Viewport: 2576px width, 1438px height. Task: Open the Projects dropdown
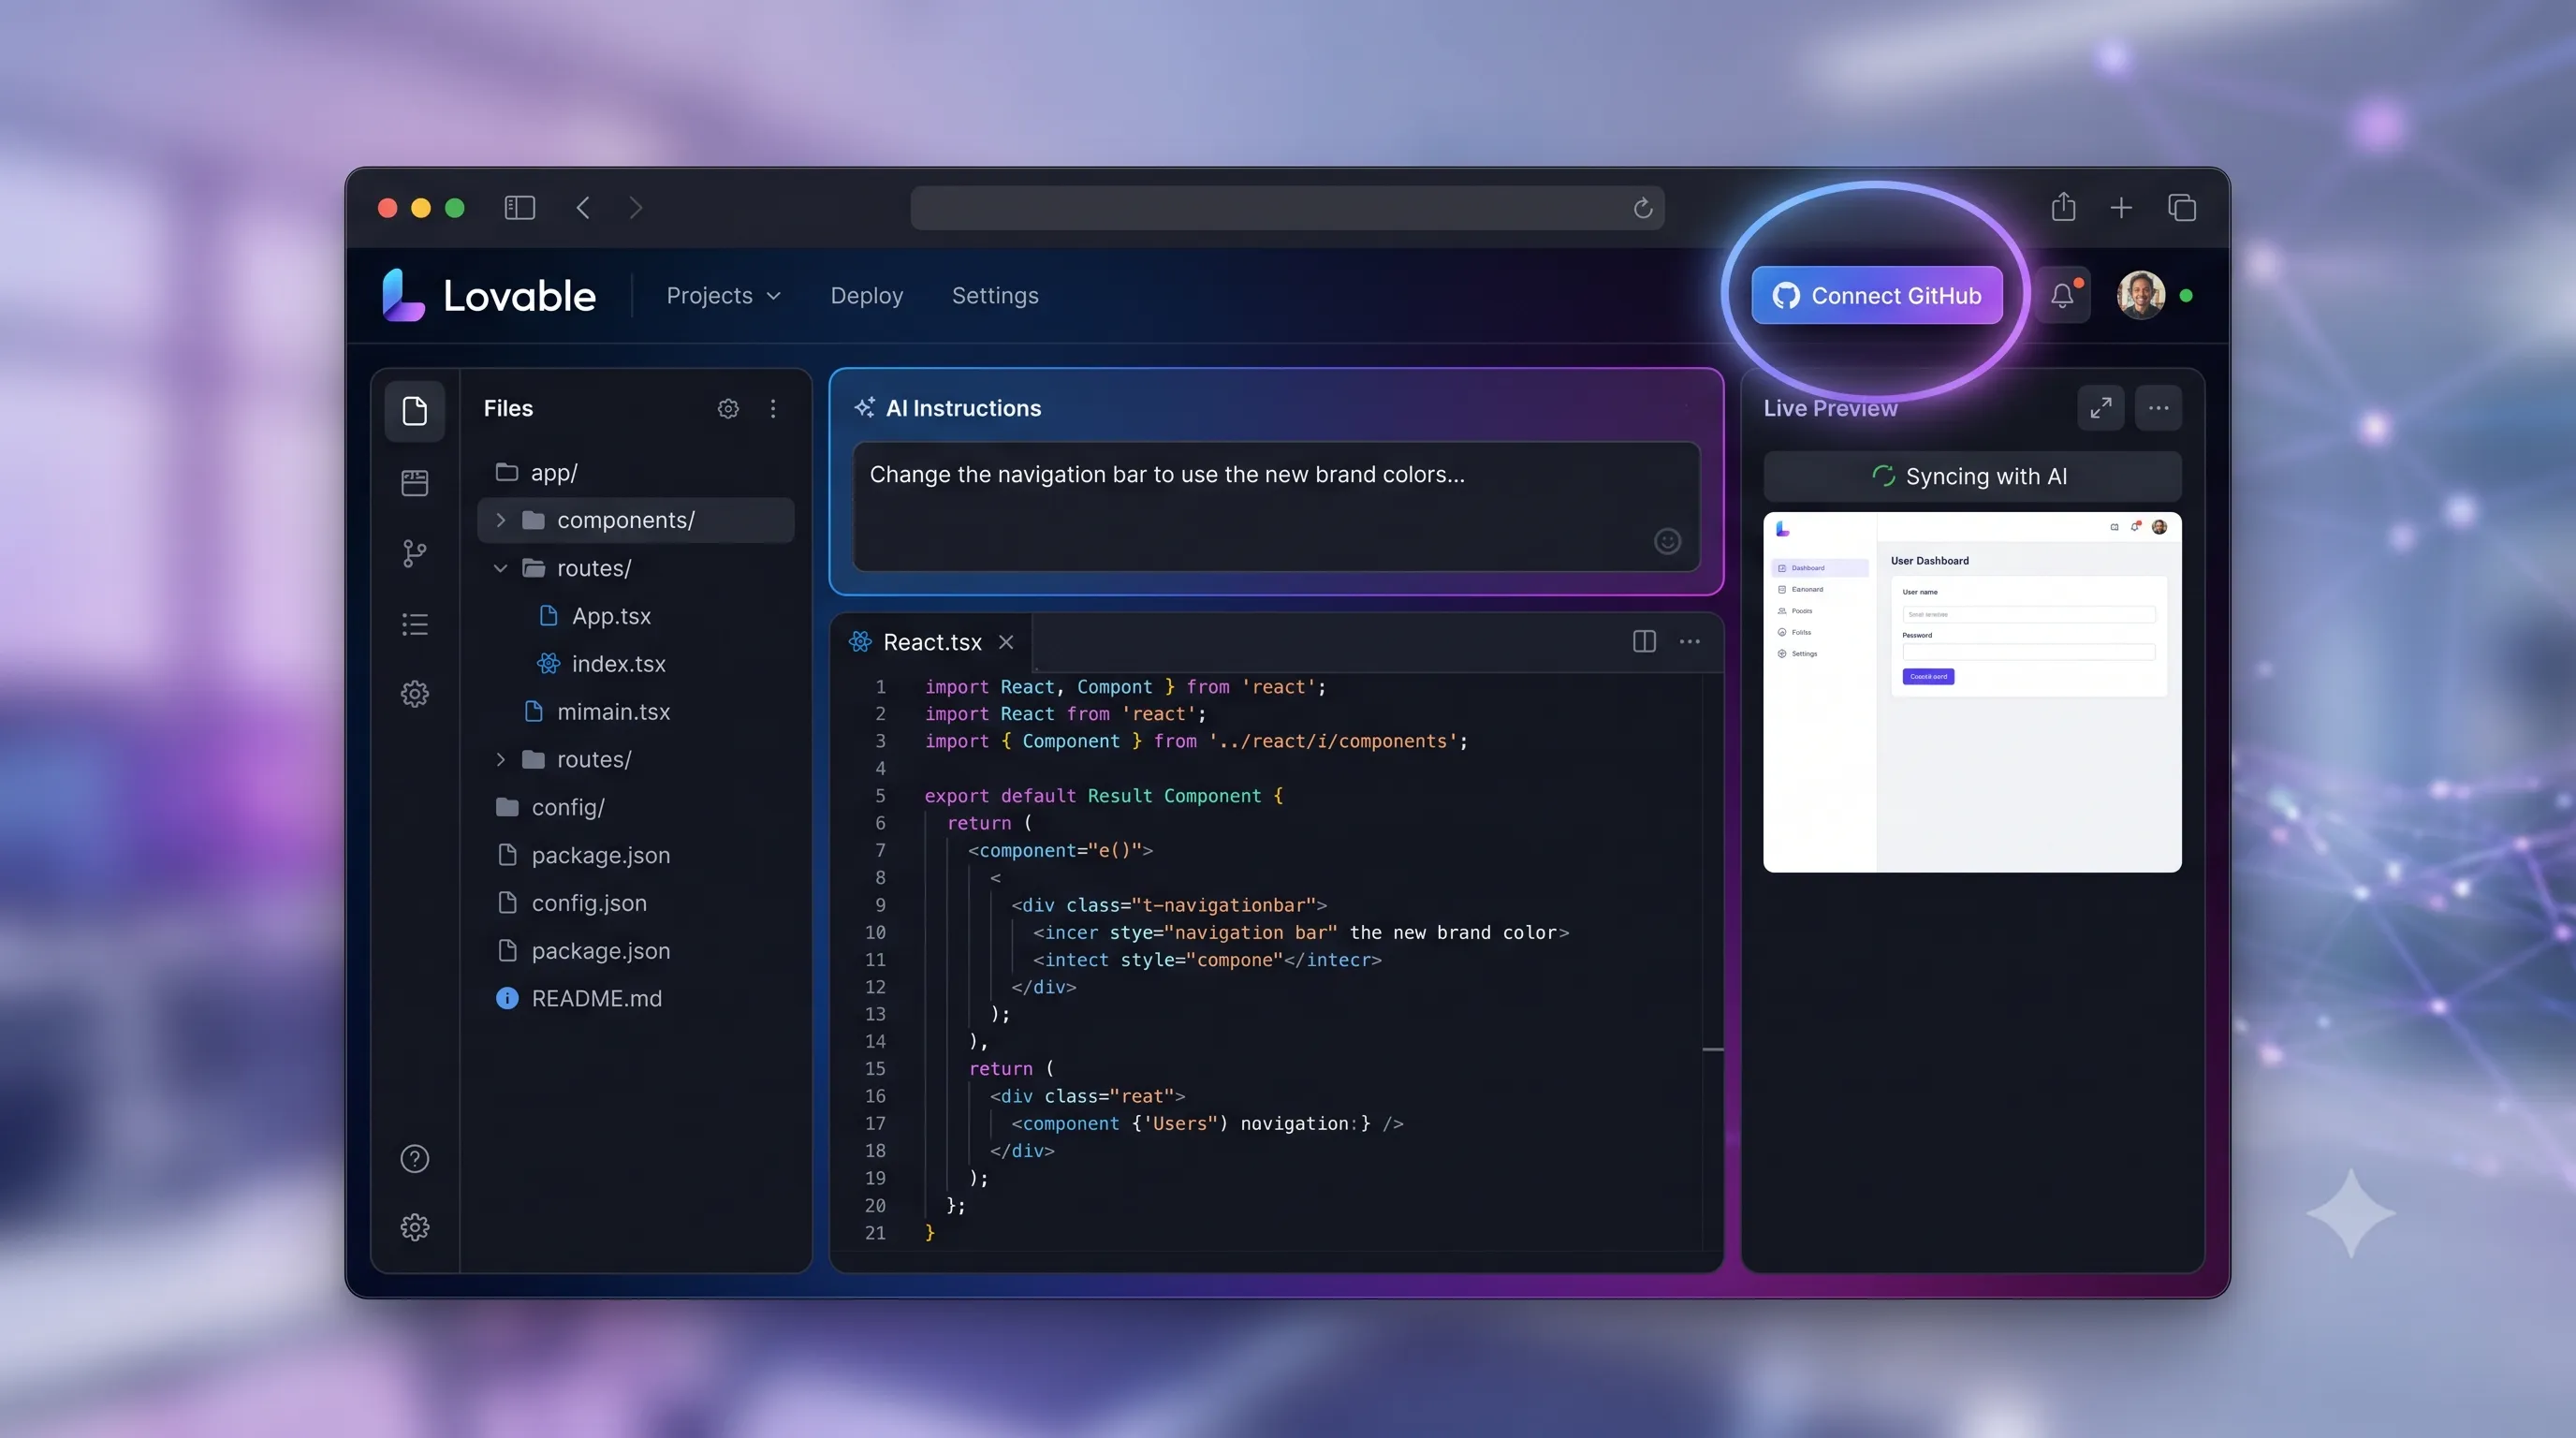(723, 295)
